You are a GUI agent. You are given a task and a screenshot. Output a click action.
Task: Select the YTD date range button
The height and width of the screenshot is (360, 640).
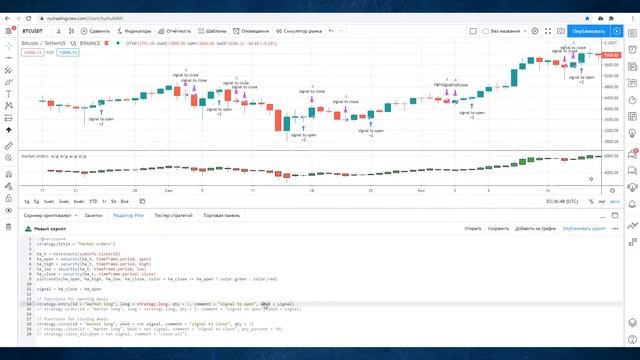(93, 202)
